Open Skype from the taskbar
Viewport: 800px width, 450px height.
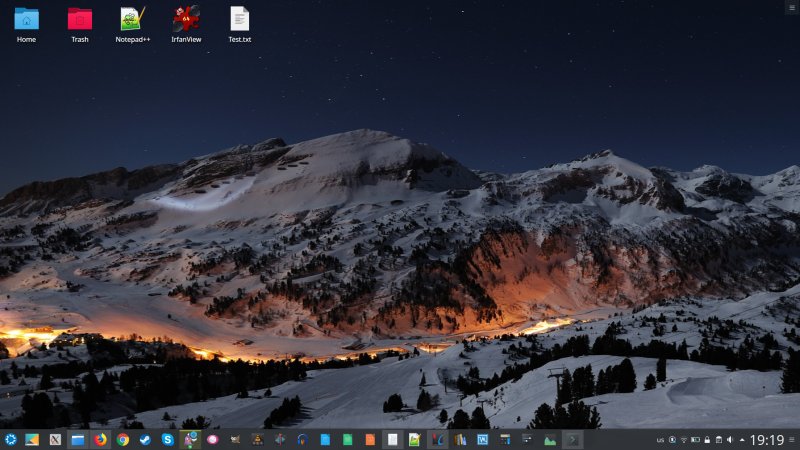(x=167, y=439)
